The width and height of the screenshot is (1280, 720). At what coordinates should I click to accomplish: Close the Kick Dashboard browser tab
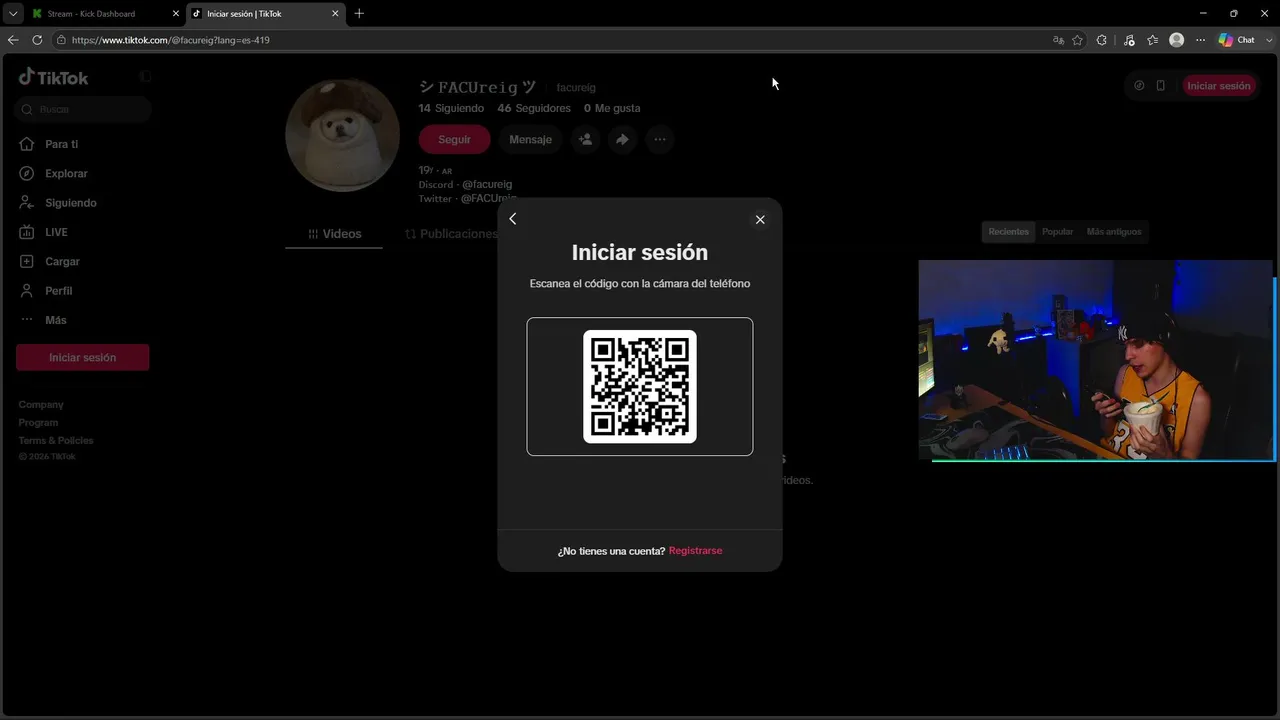pyautogui.click(x=176, y=14)
